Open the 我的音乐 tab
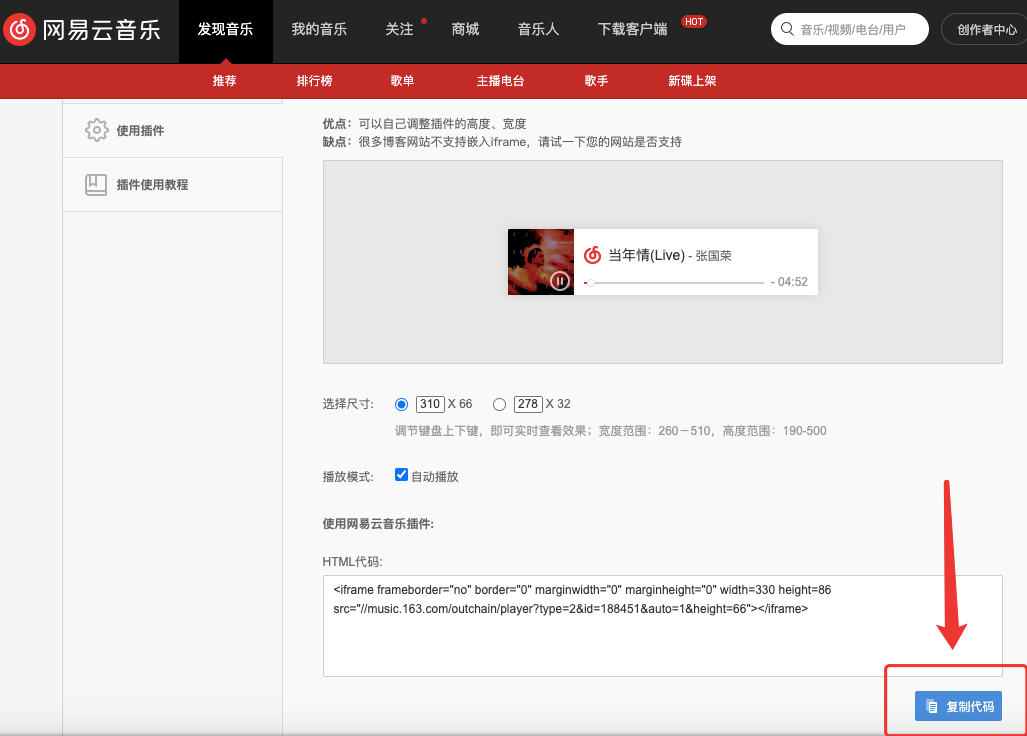 (319, 29)
